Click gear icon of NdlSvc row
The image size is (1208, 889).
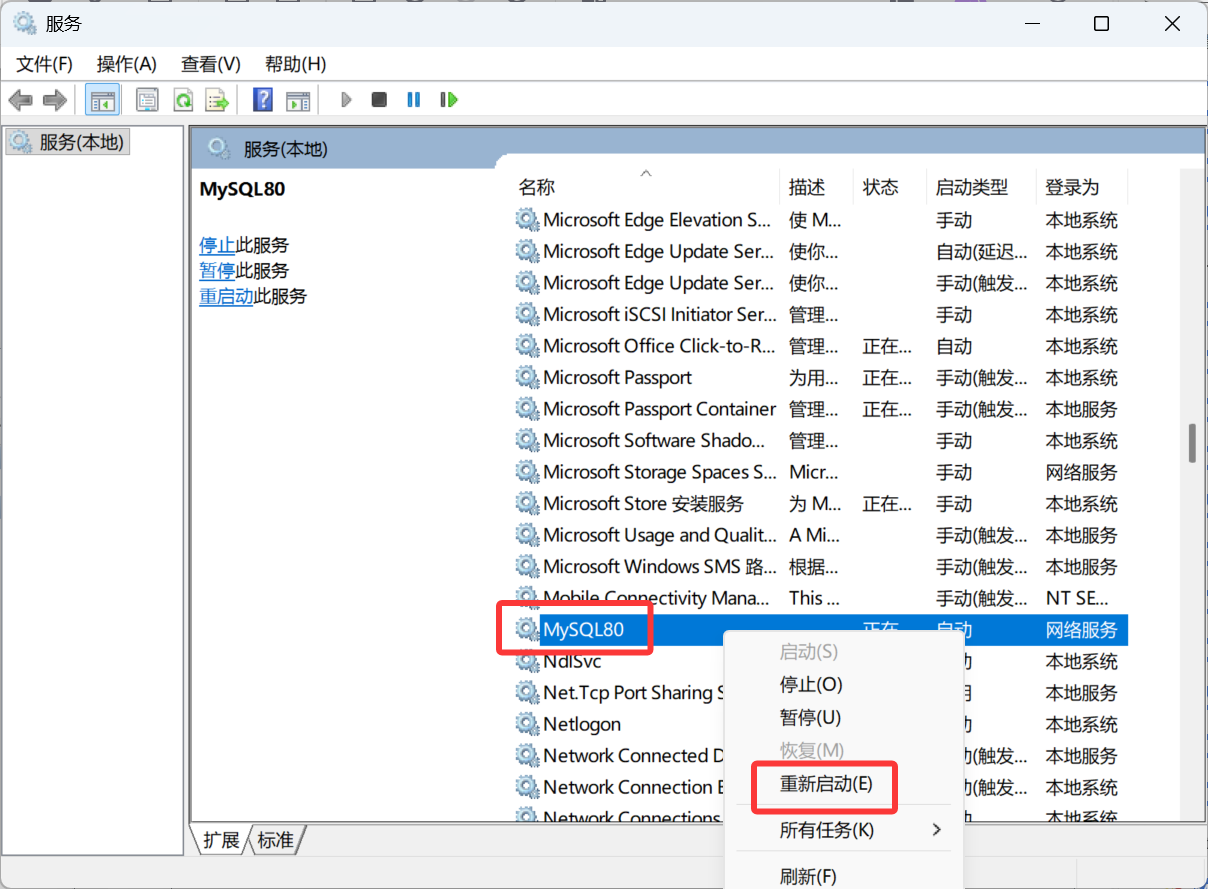click(x=527, y=661)
